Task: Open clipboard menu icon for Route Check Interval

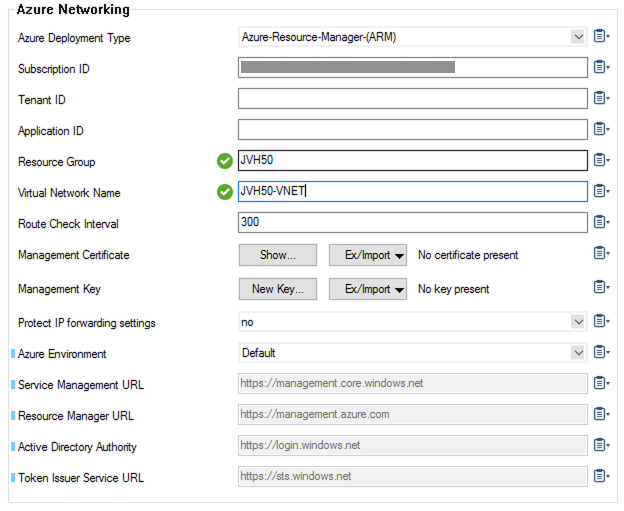Action: (601, 222)
